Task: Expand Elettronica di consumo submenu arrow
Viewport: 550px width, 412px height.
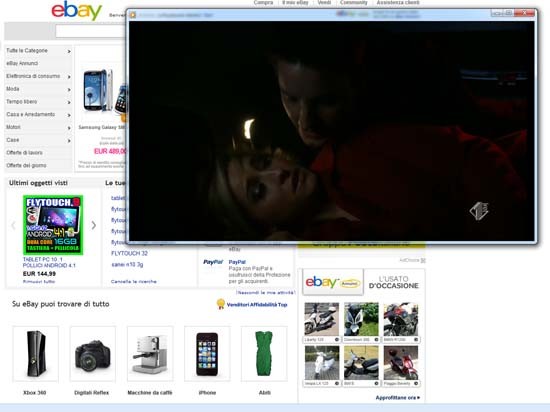Action: (x=69, y=76)
